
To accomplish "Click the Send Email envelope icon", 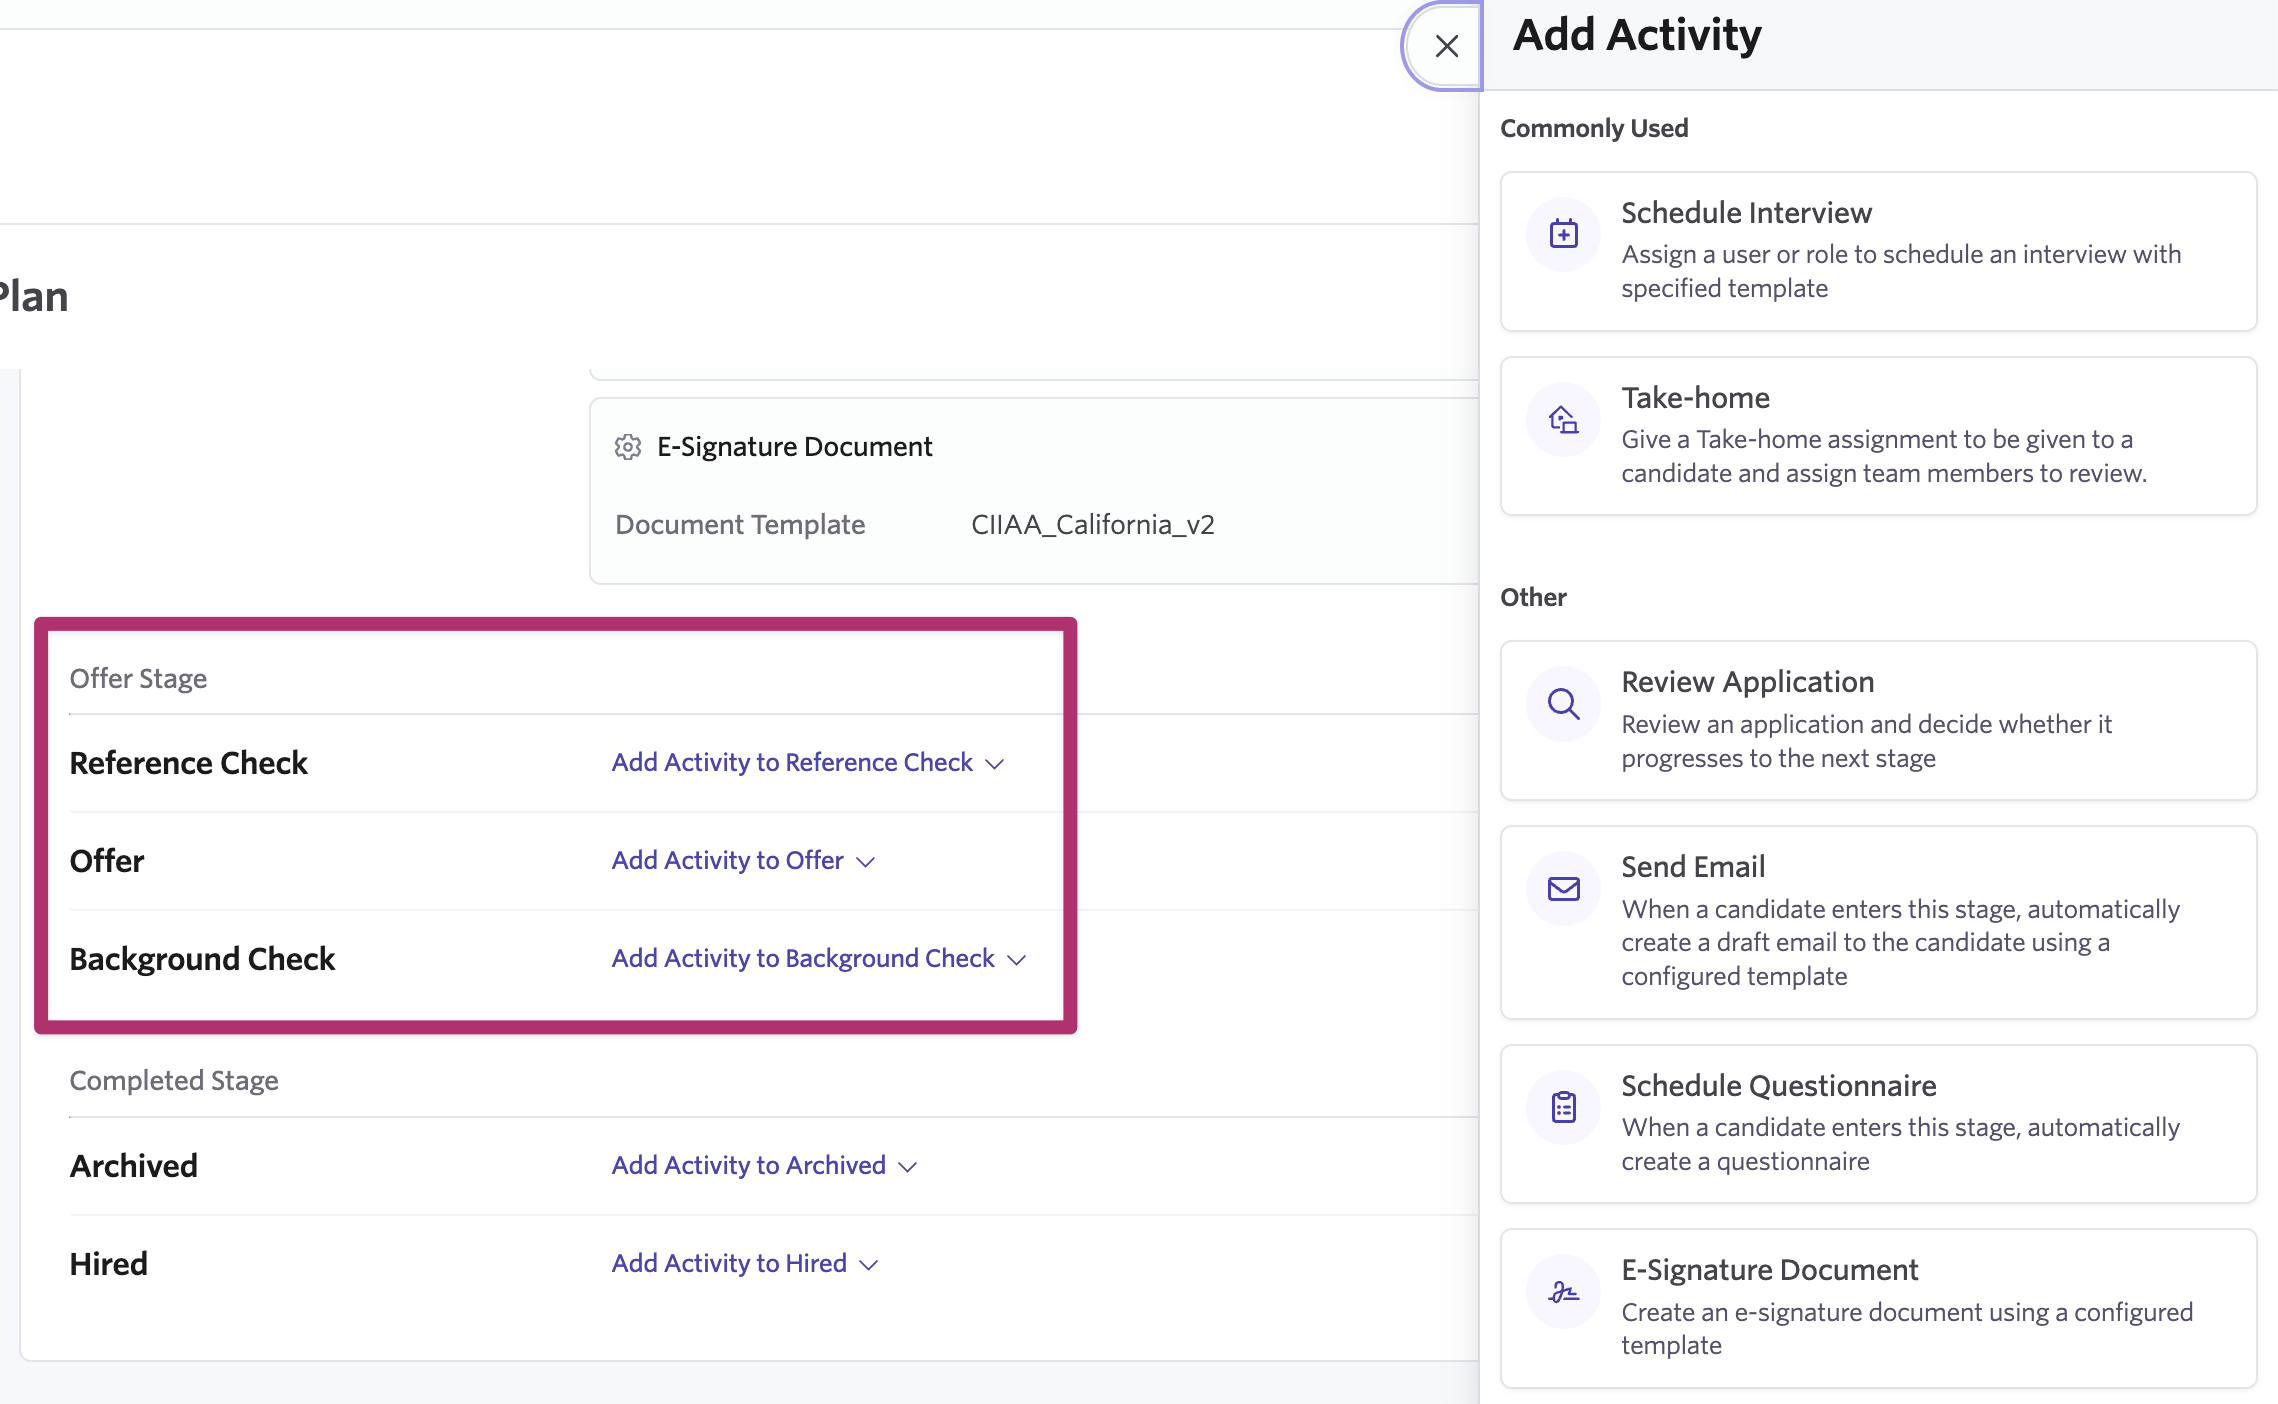I will (x=1563, y=888).
